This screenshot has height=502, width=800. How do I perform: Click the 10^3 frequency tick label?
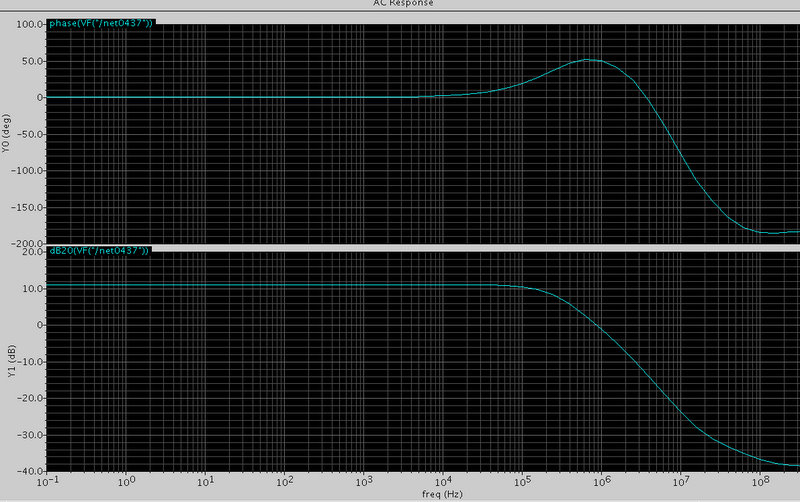coord(364,481)
